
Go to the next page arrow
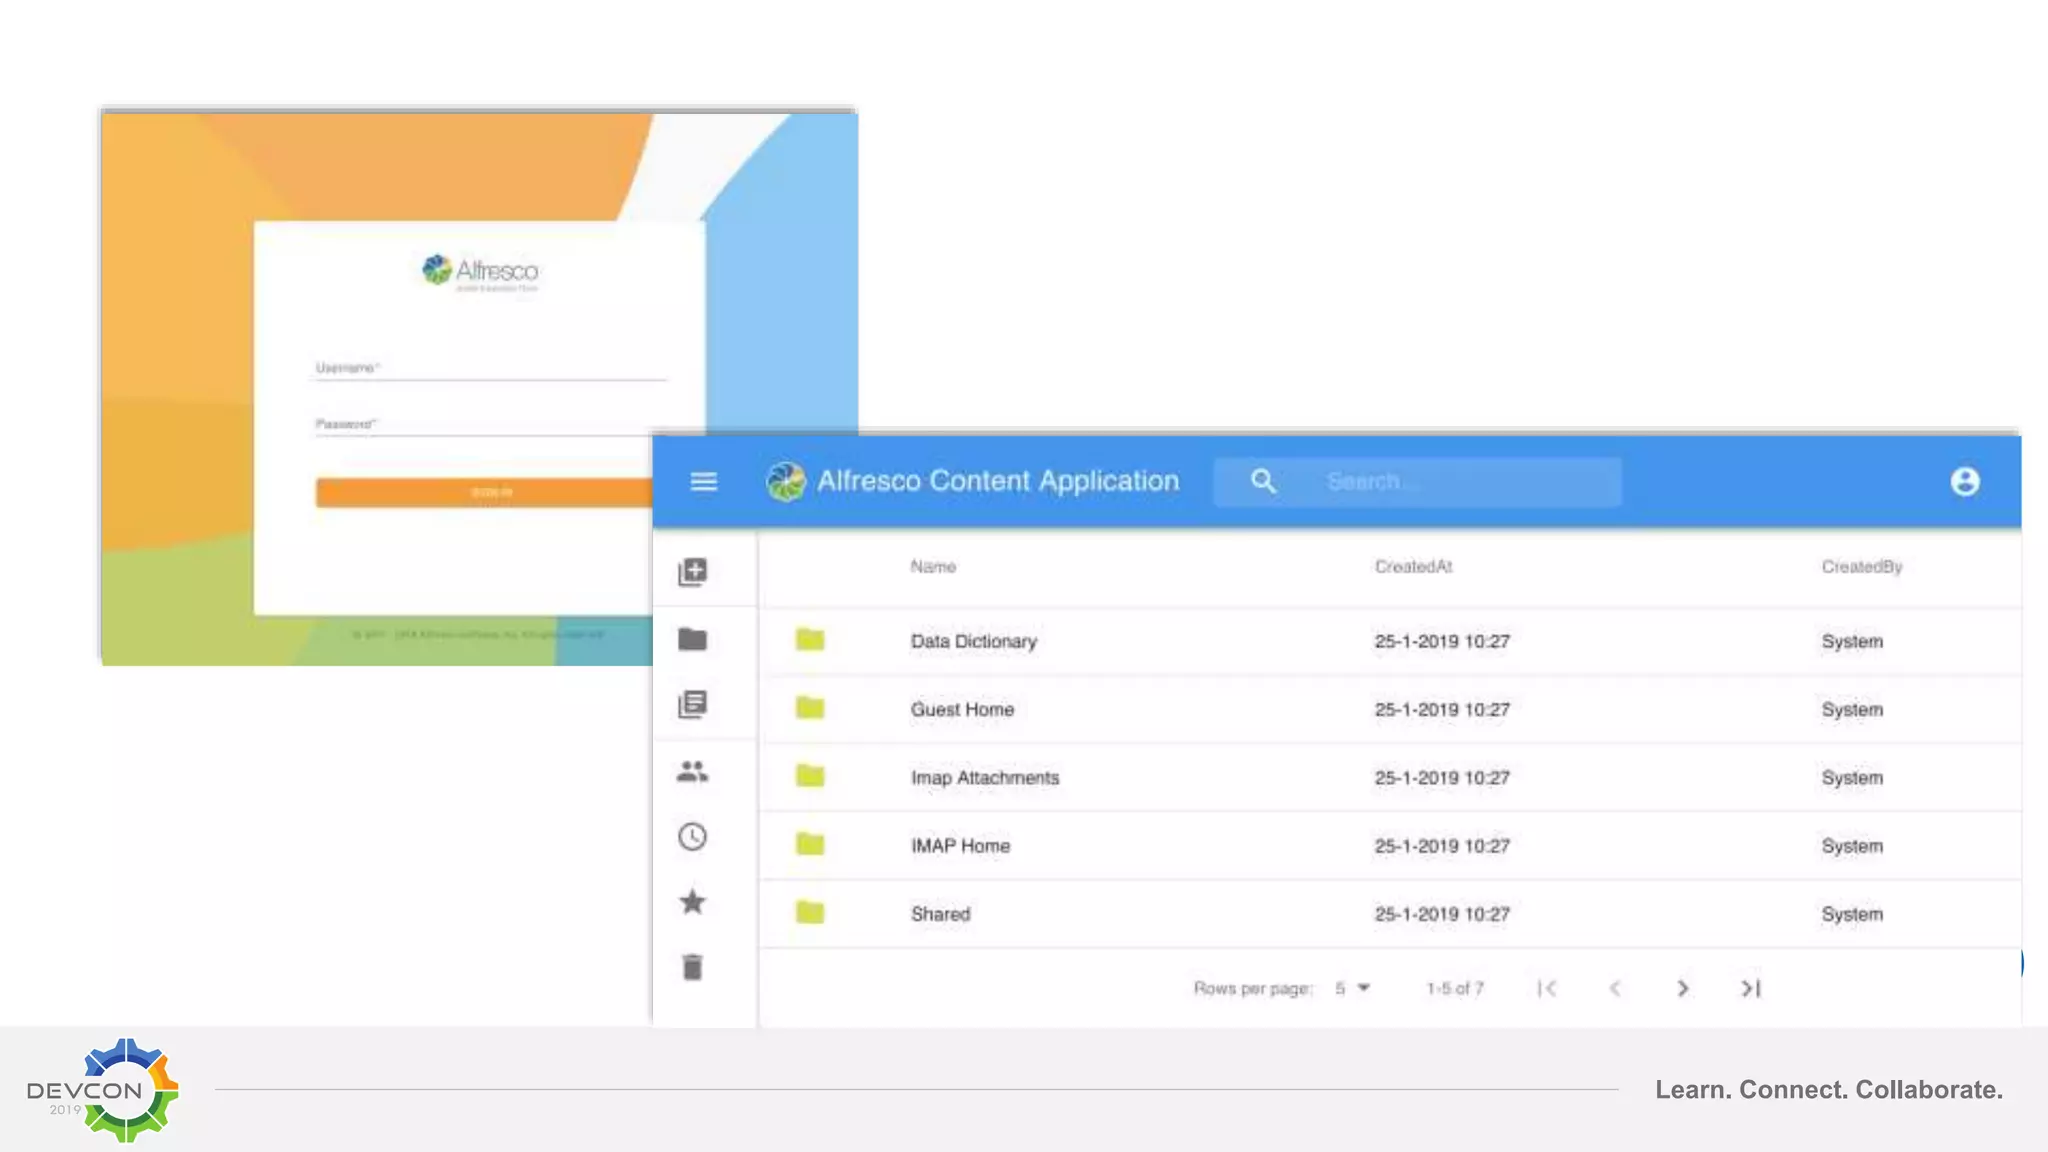tap(1683, 988)
